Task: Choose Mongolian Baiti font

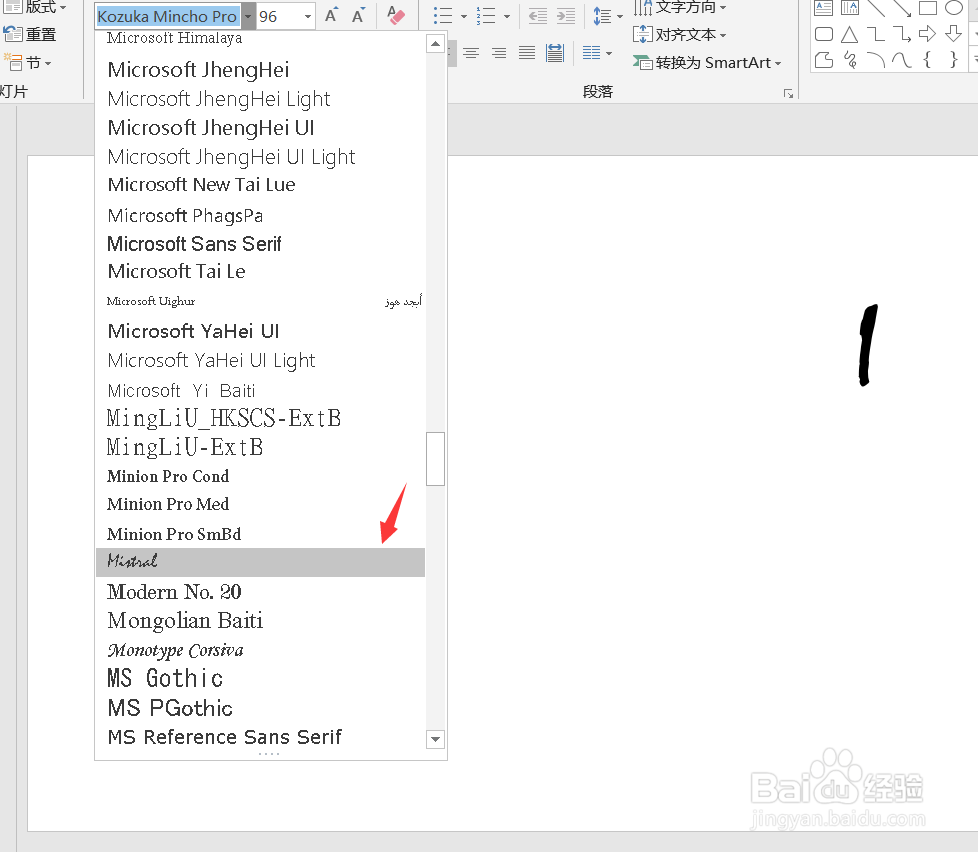Action: 260,621
